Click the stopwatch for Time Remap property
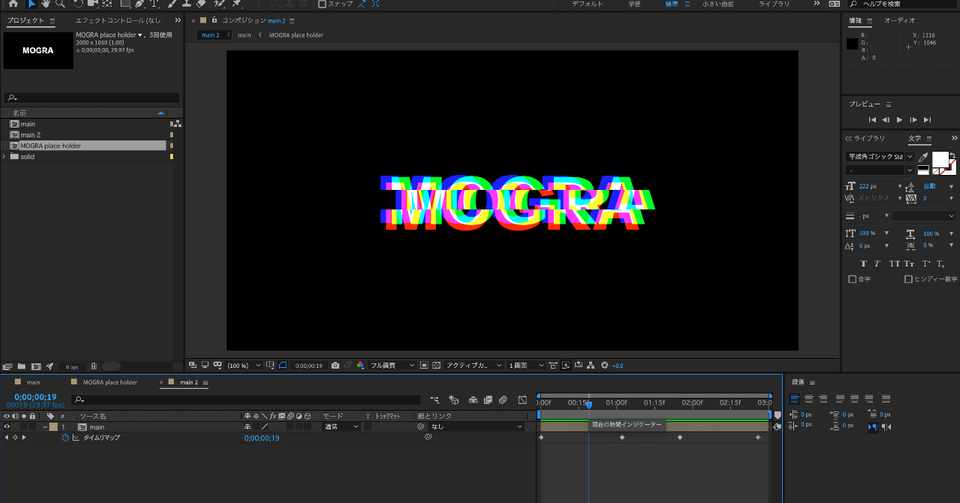The image size is (960, 503). pyautogui.click(x=66, y=438)
